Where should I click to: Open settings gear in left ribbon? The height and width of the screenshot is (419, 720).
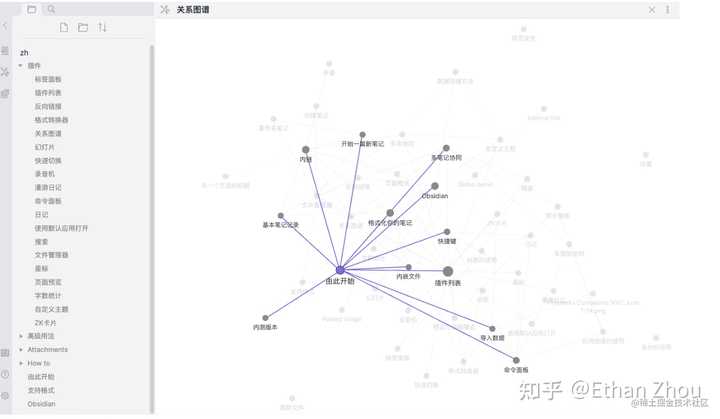[x=6, y=395]
